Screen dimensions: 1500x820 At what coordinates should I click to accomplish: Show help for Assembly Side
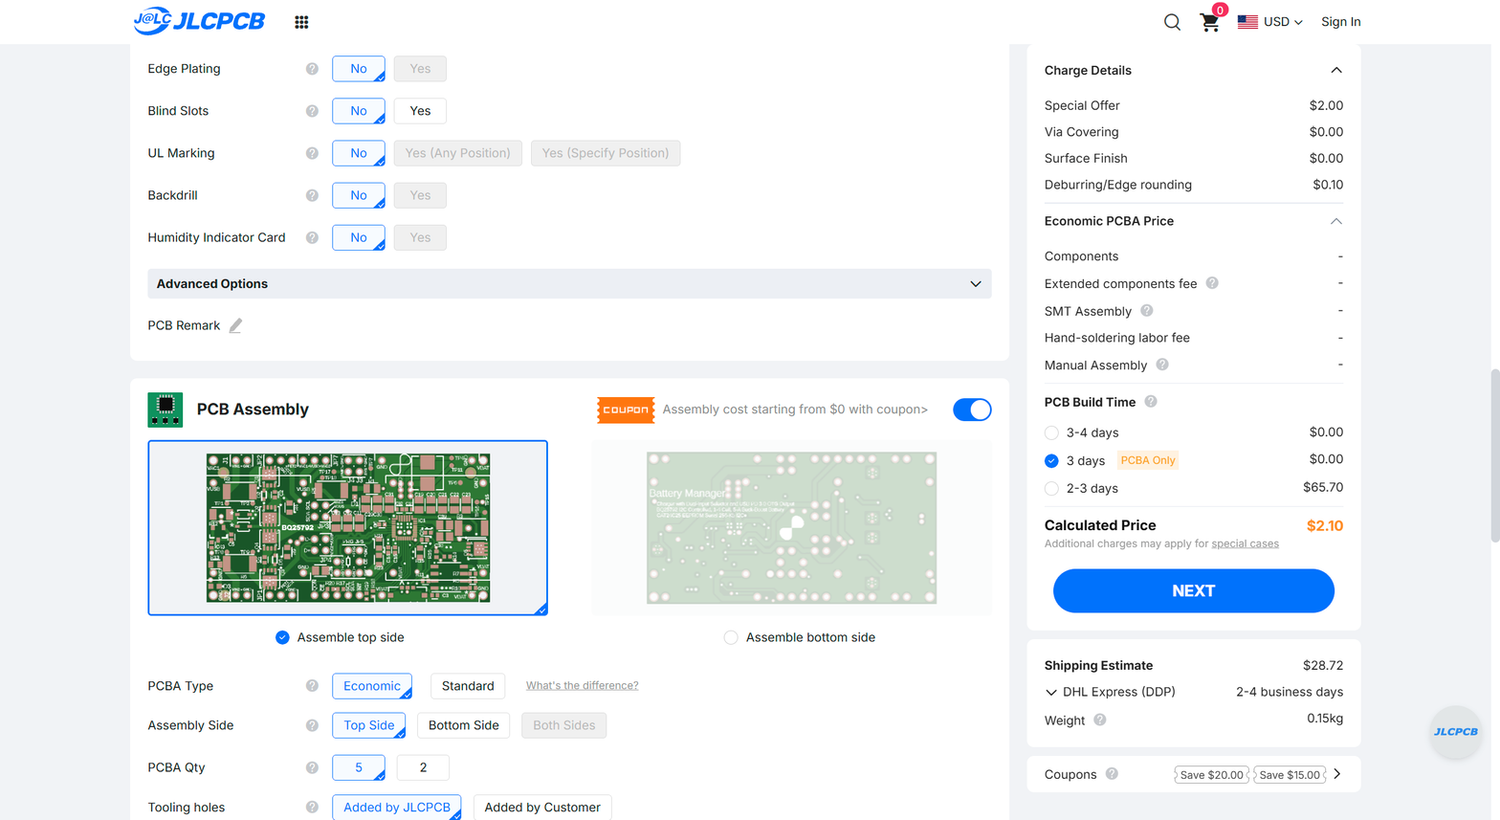(x=312, y=725)
